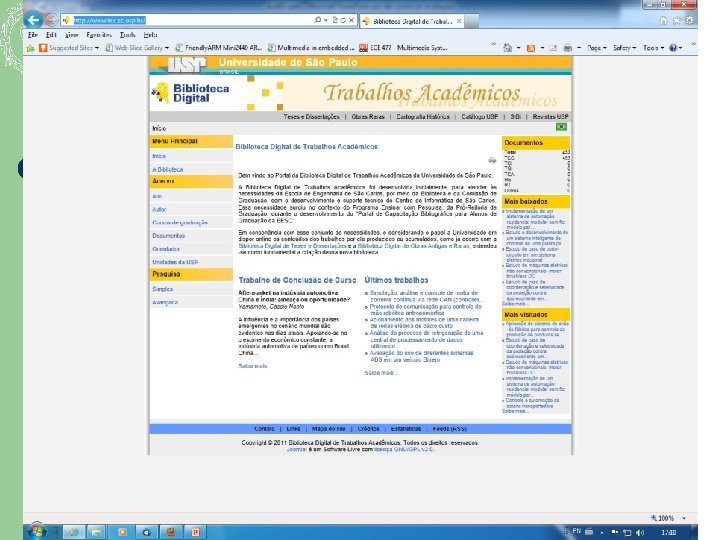Click Avançada under Pesquisa
The image size is (720, 540).
165,302
